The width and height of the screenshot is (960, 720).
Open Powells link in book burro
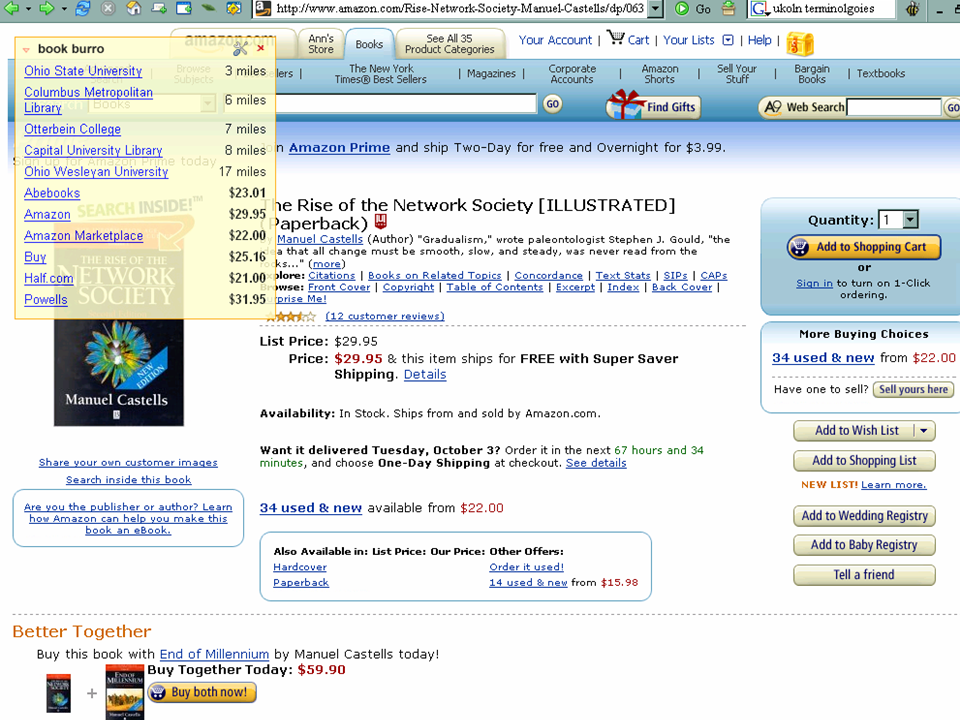46,299
